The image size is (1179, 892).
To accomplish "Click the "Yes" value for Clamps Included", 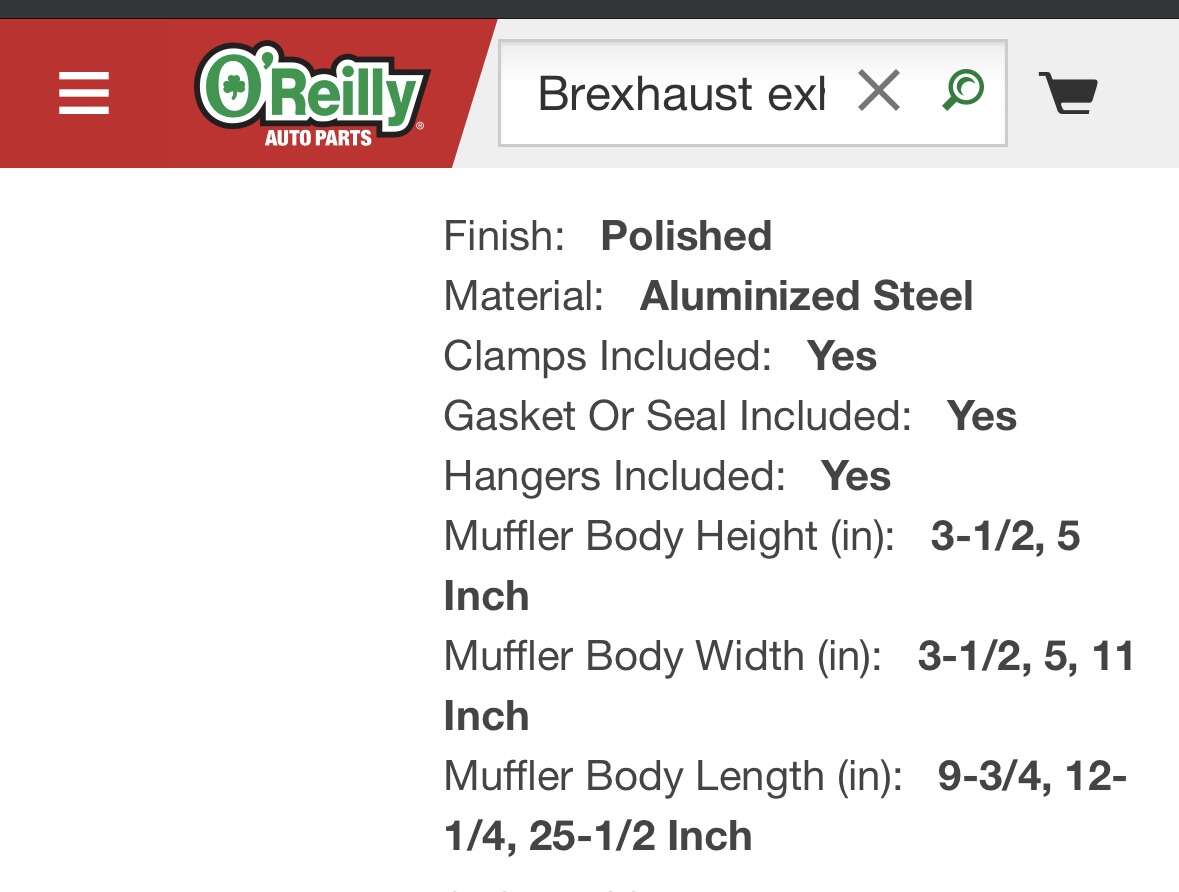I will (x=842, y=357).
